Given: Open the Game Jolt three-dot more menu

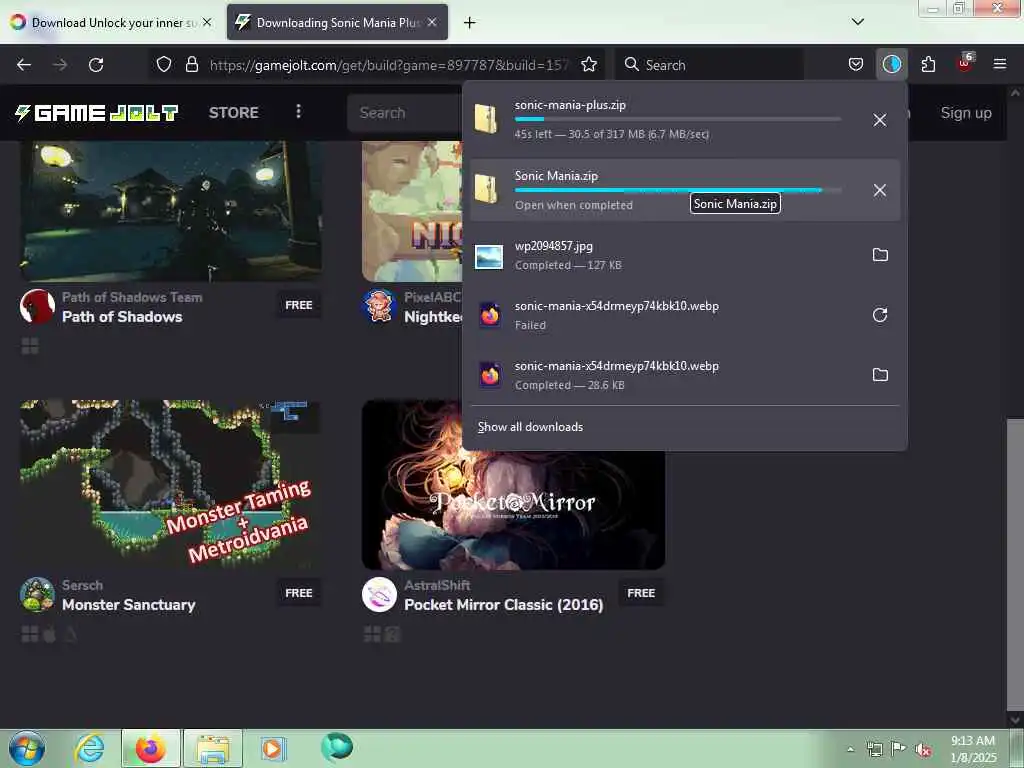Looking at the screenshot, I should click(298, 112).
